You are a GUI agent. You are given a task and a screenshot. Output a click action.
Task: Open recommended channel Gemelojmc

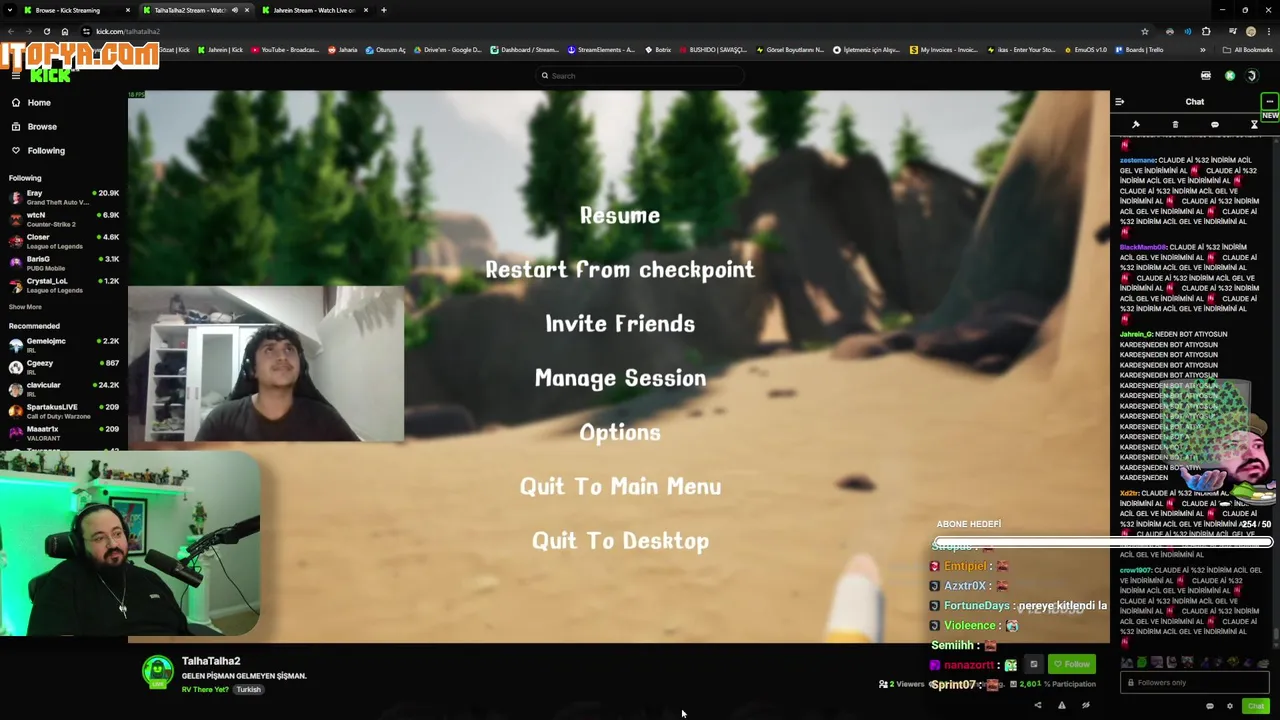pyautogui.click(x=64, y=345)
